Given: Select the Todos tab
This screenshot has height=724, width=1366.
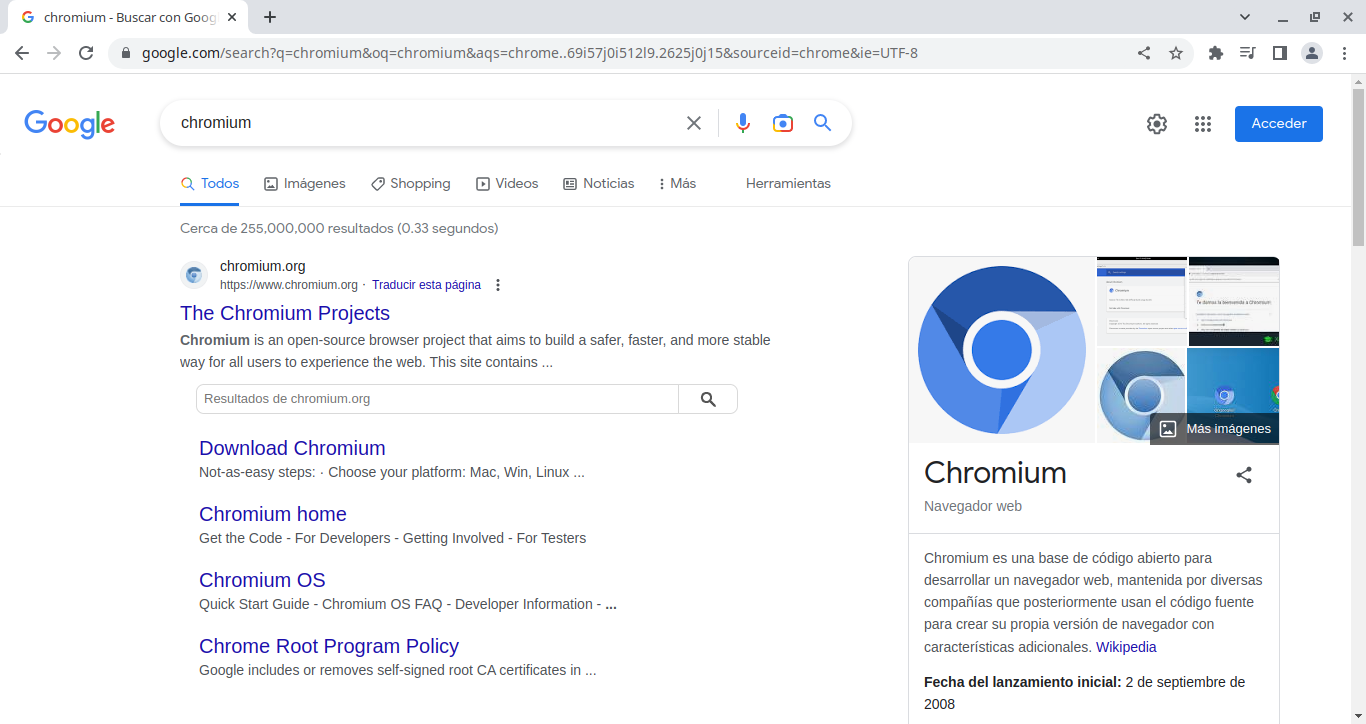Looking at the screenshot, I should (210, 184).
